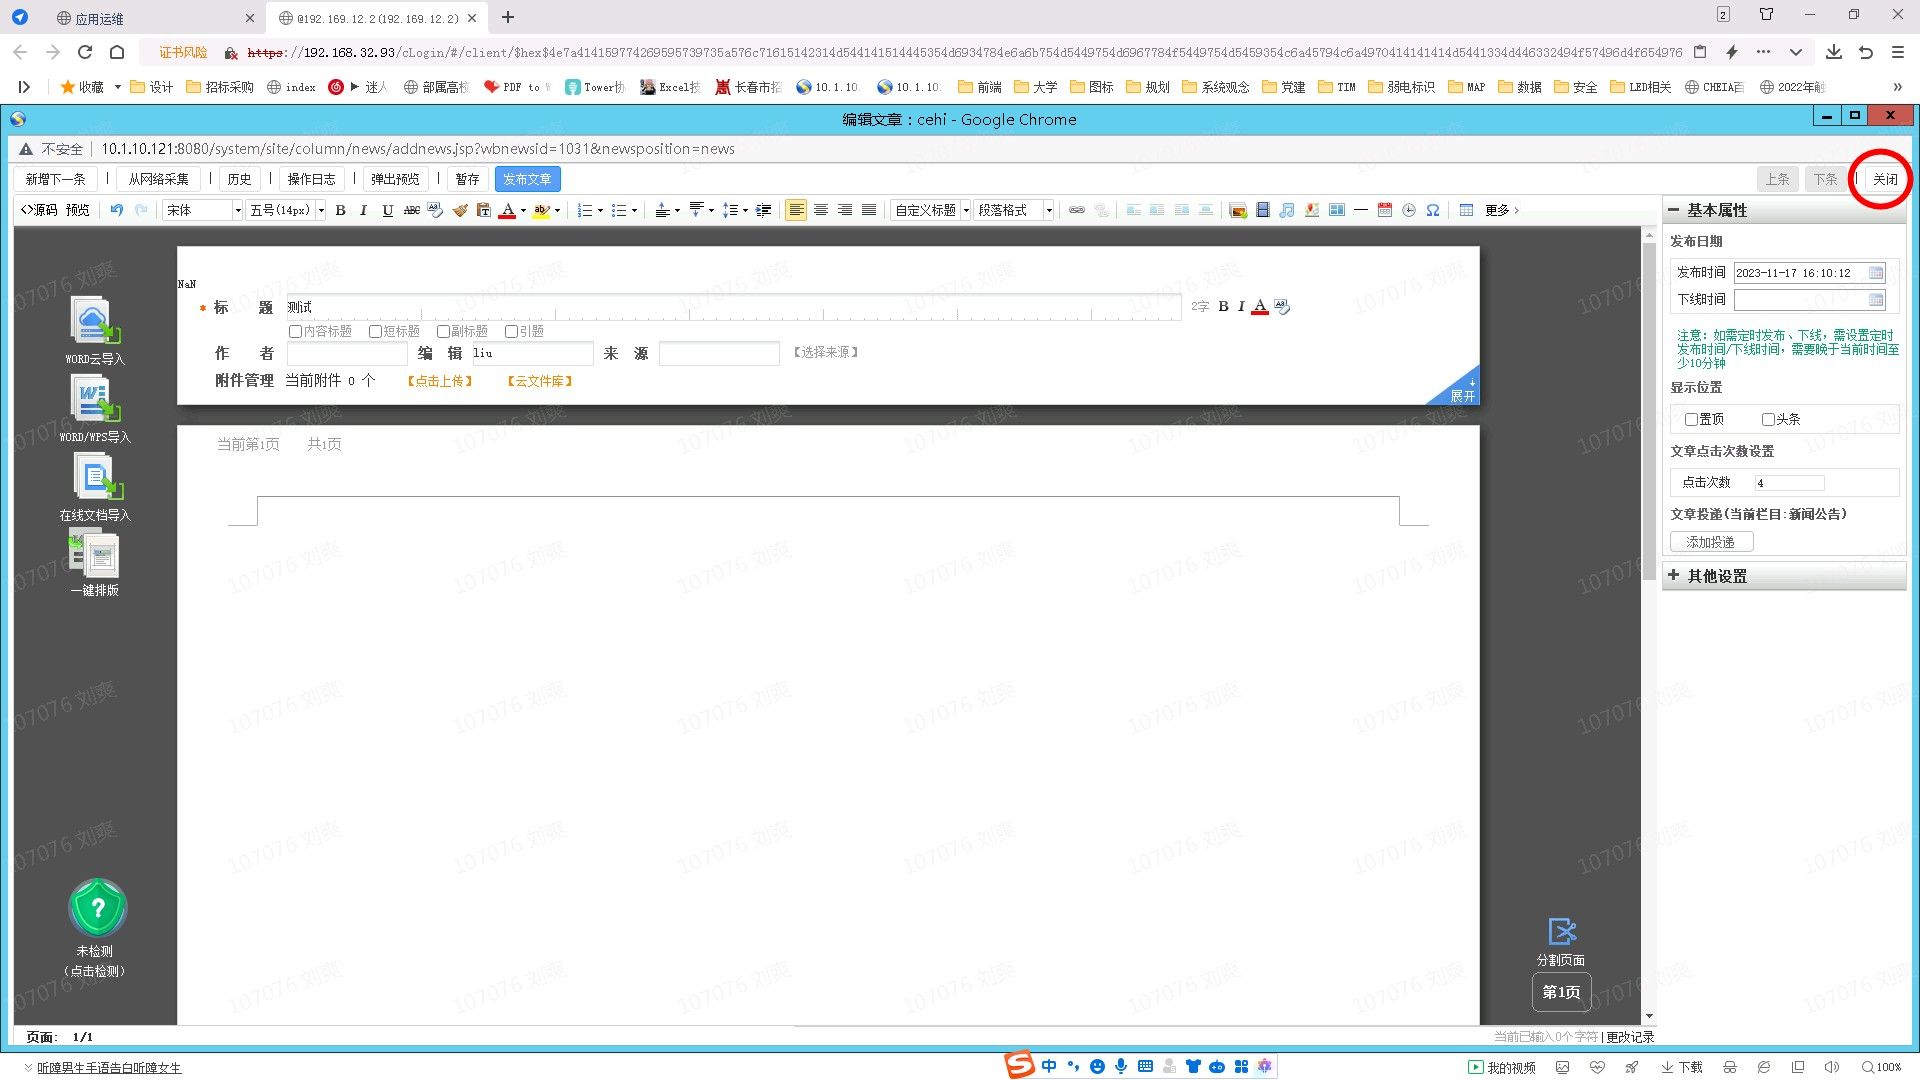Click the insert hyperlink chain icon
The width and height of the screenshot is (1920, 1080).
tap(1077, 210)
